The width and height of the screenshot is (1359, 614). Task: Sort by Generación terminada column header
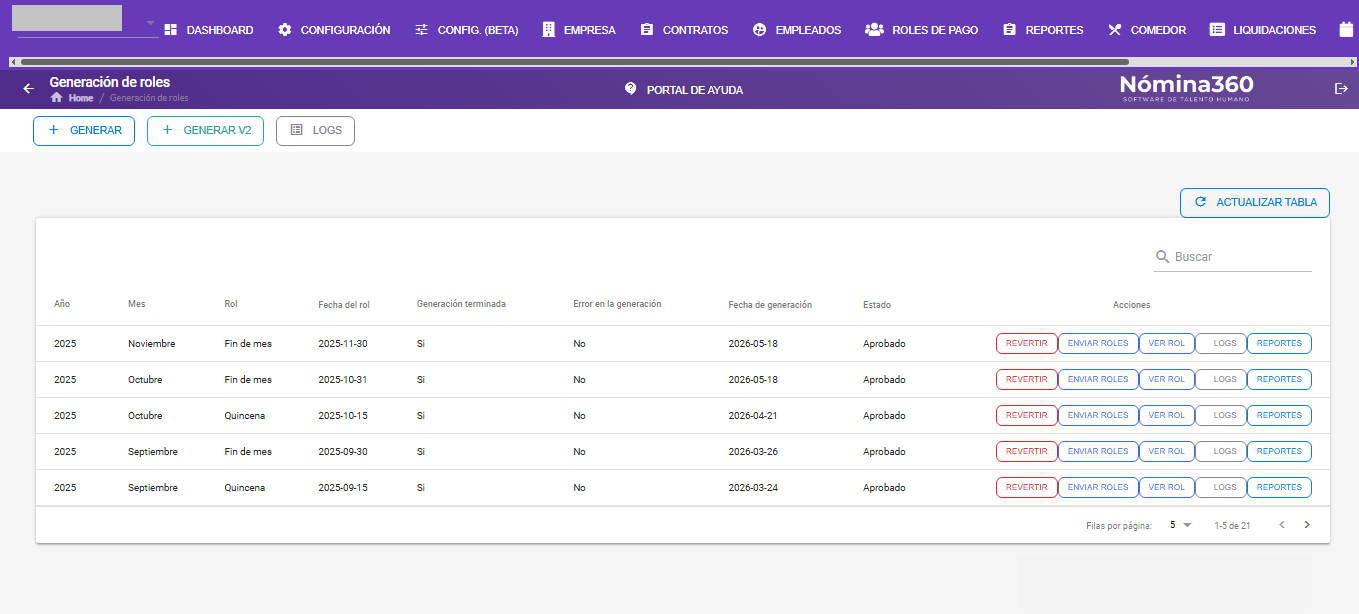click(461, 304)
